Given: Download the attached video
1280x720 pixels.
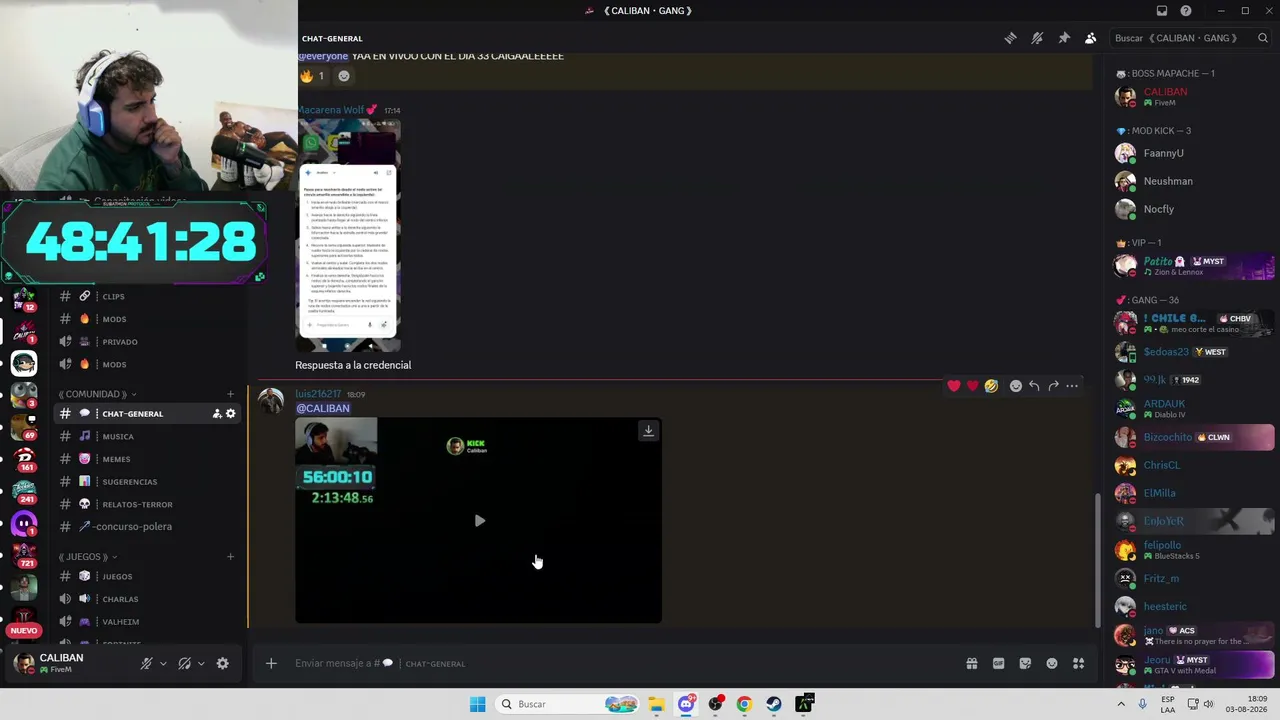Looking at the screenshot, I should [648, 431].
